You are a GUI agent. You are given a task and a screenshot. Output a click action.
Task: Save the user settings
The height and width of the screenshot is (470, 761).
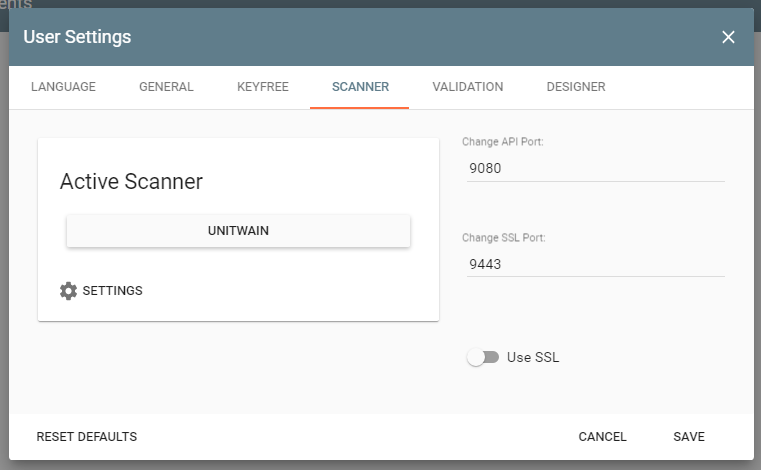pyautogui.click(x=689, y=437)
